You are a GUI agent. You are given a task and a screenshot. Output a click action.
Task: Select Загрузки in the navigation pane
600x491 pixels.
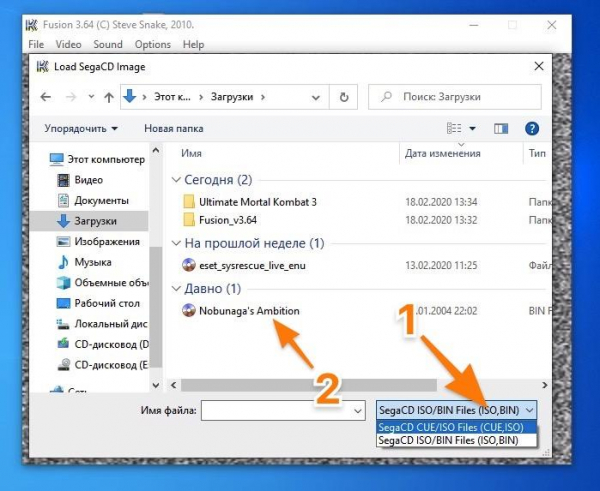tap(89, 221)
